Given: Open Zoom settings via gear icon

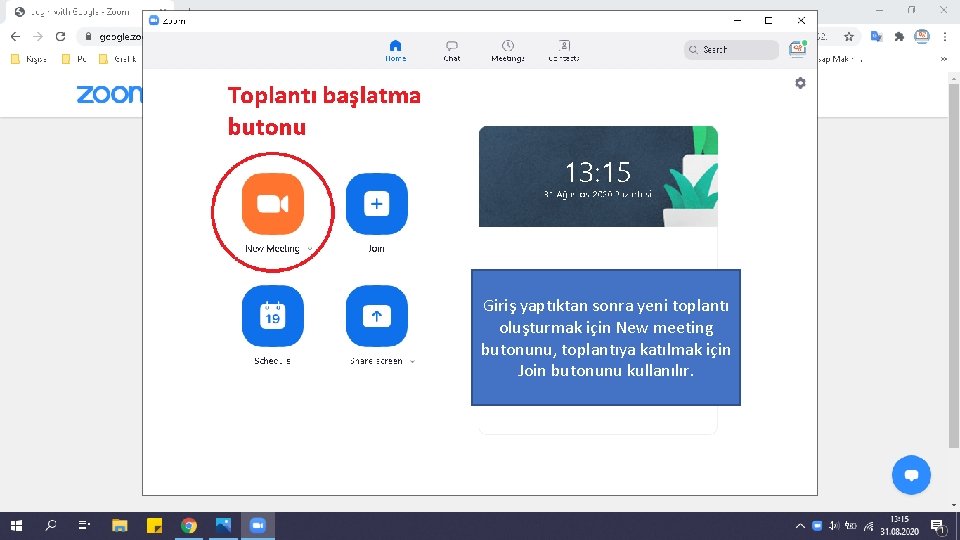Looking at the screenshot, I should click(800, 83).
